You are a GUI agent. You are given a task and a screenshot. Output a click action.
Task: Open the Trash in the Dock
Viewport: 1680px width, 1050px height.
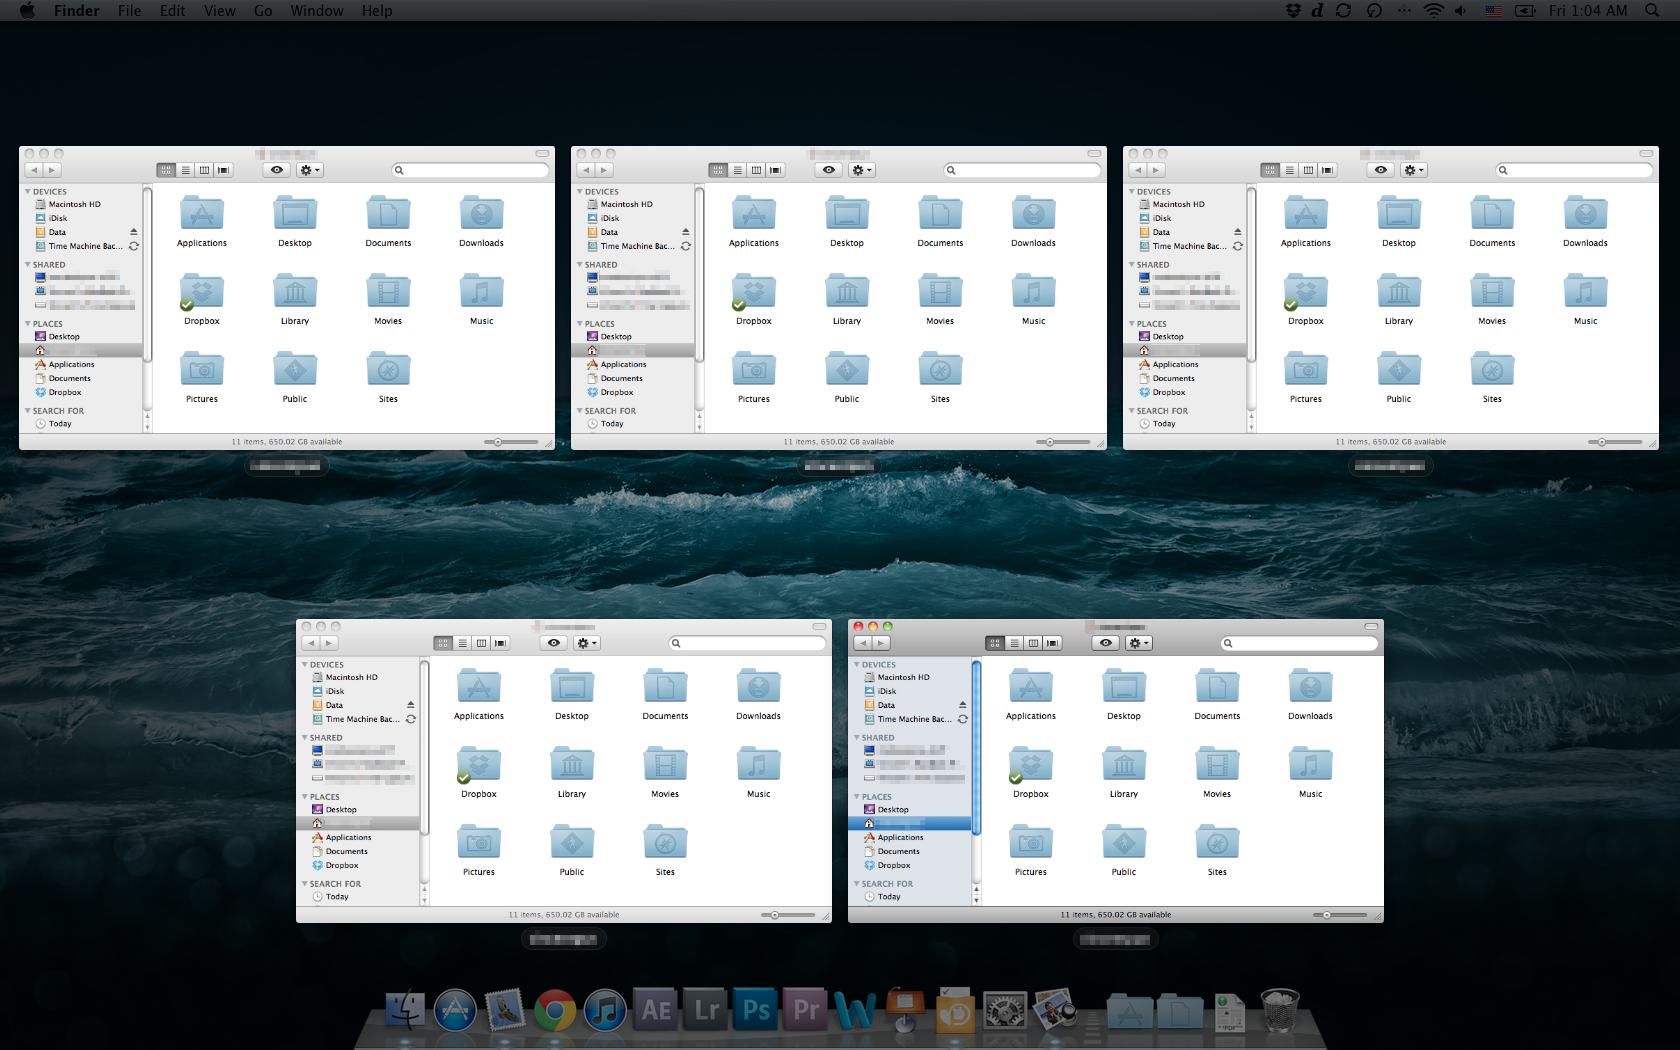click(x=1279, y=1011)
